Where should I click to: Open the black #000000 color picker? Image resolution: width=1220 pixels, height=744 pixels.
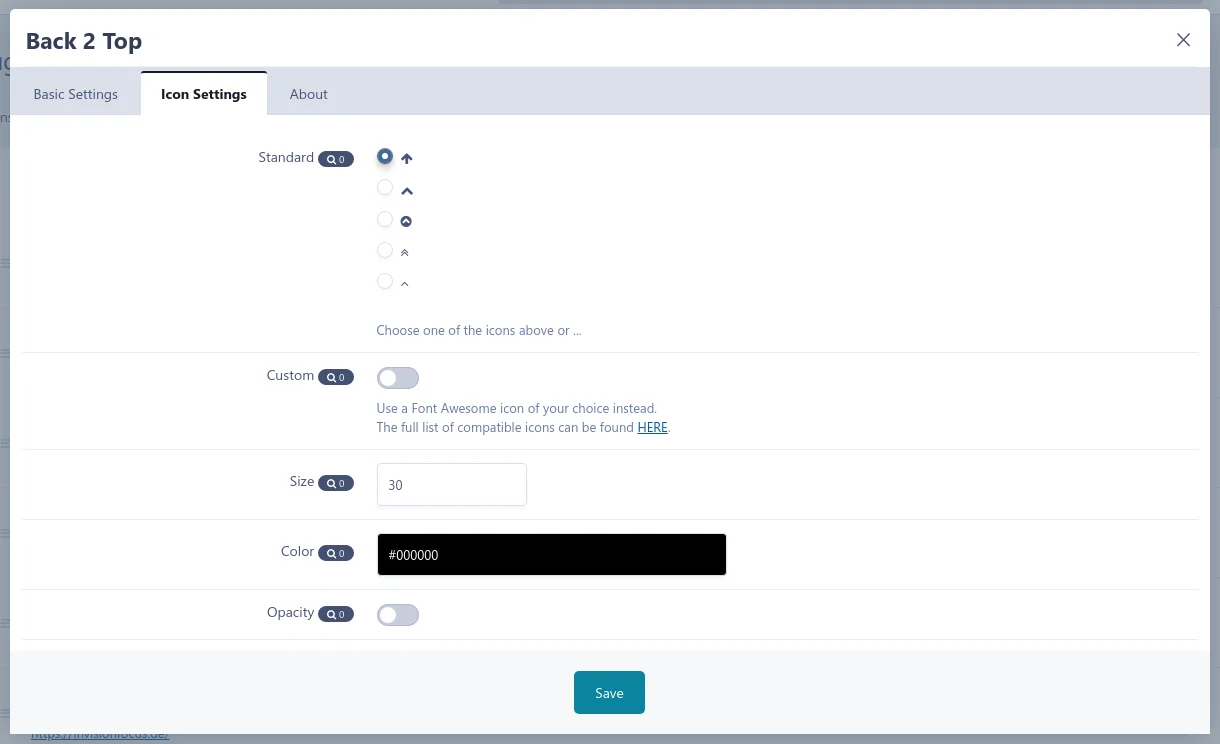pyautogui.click(x=551, y=555)
